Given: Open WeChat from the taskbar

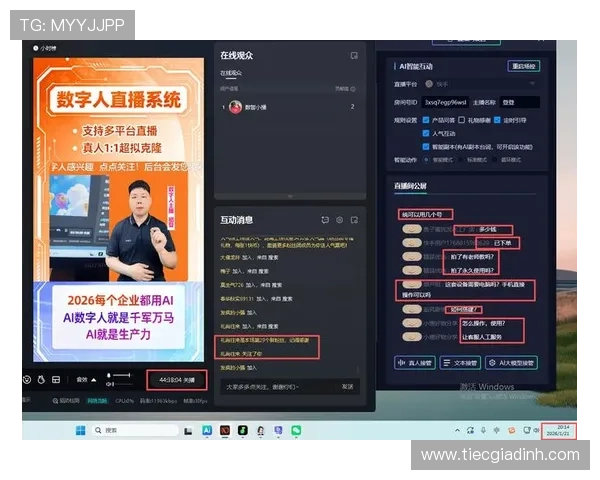Looking at the screenshot, I should (x=296, y=430).
